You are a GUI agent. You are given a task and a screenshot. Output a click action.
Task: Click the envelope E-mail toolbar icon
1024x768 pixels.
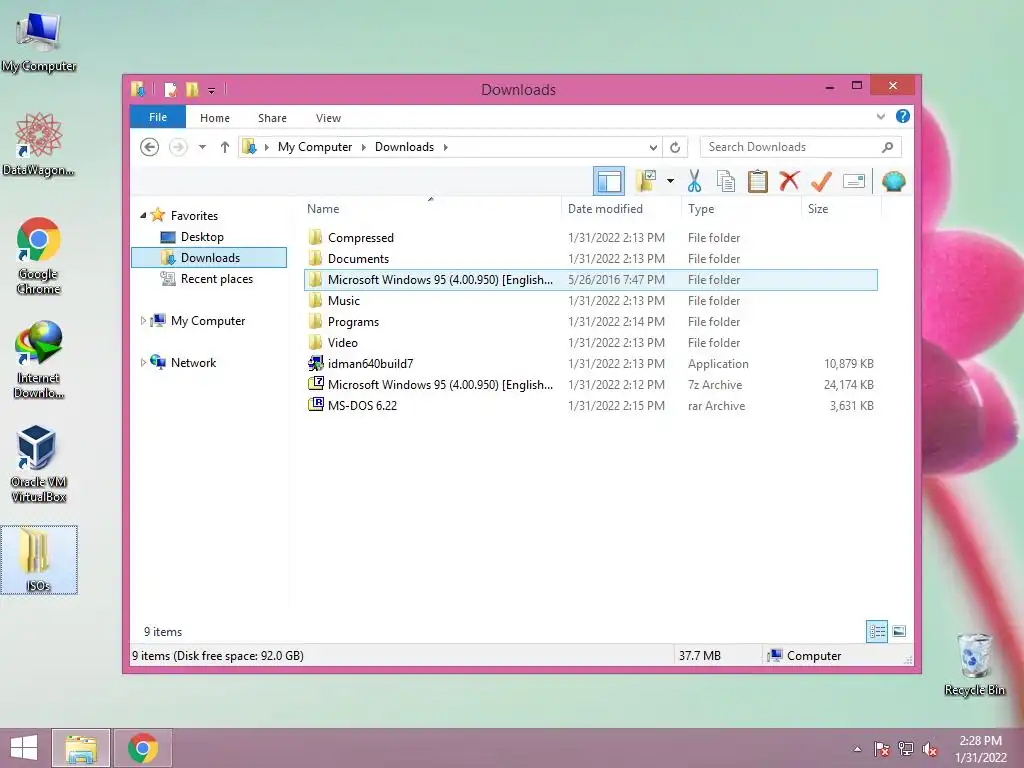tap(854, 181)
